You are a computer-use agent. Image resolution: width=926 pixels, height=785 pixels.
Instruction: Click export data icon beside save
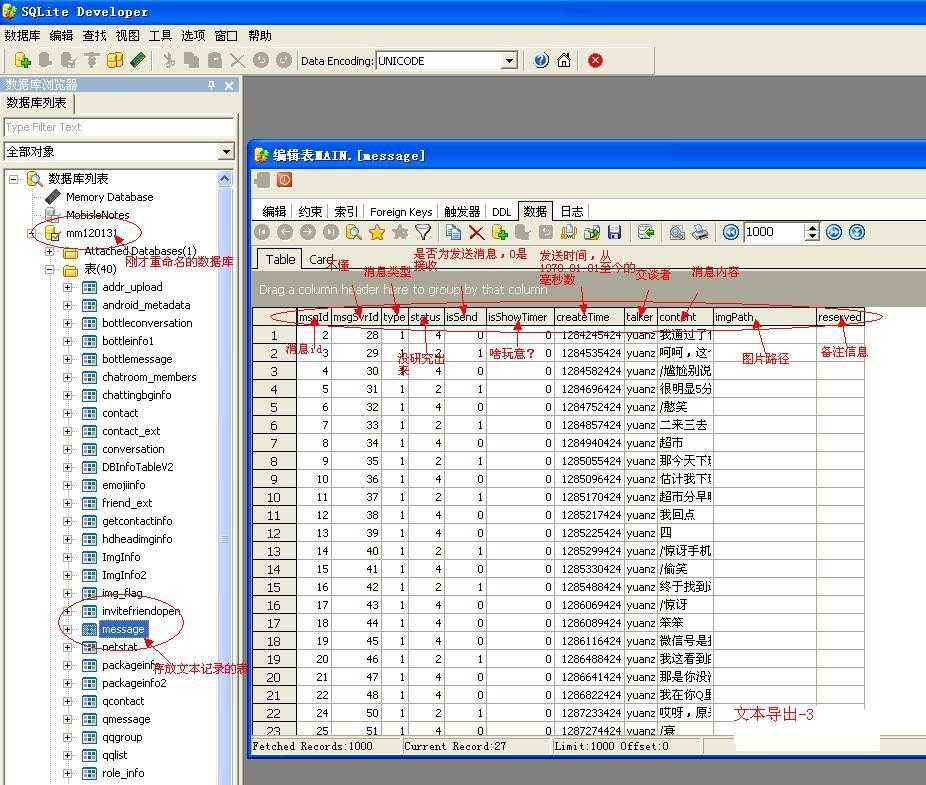(592, 232)
